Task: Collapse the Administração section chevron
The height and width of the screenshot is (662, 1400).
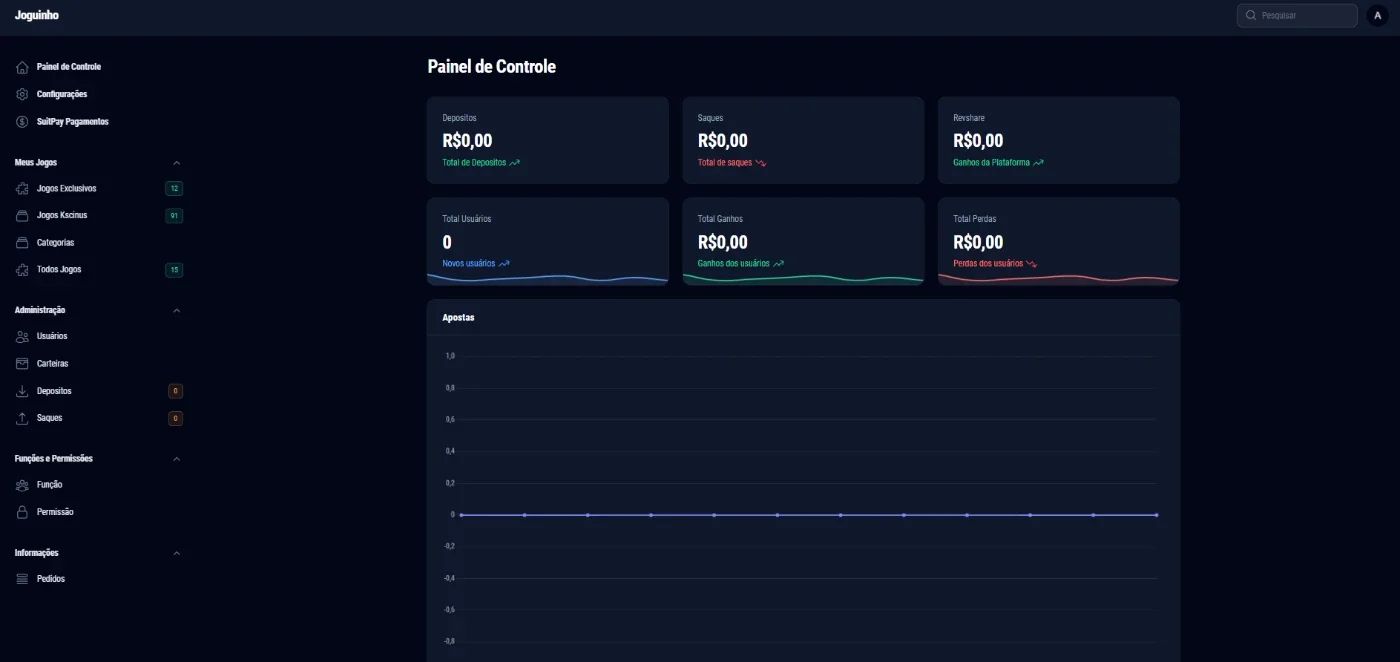Action: pyautogui.click(x=177, y=310)
